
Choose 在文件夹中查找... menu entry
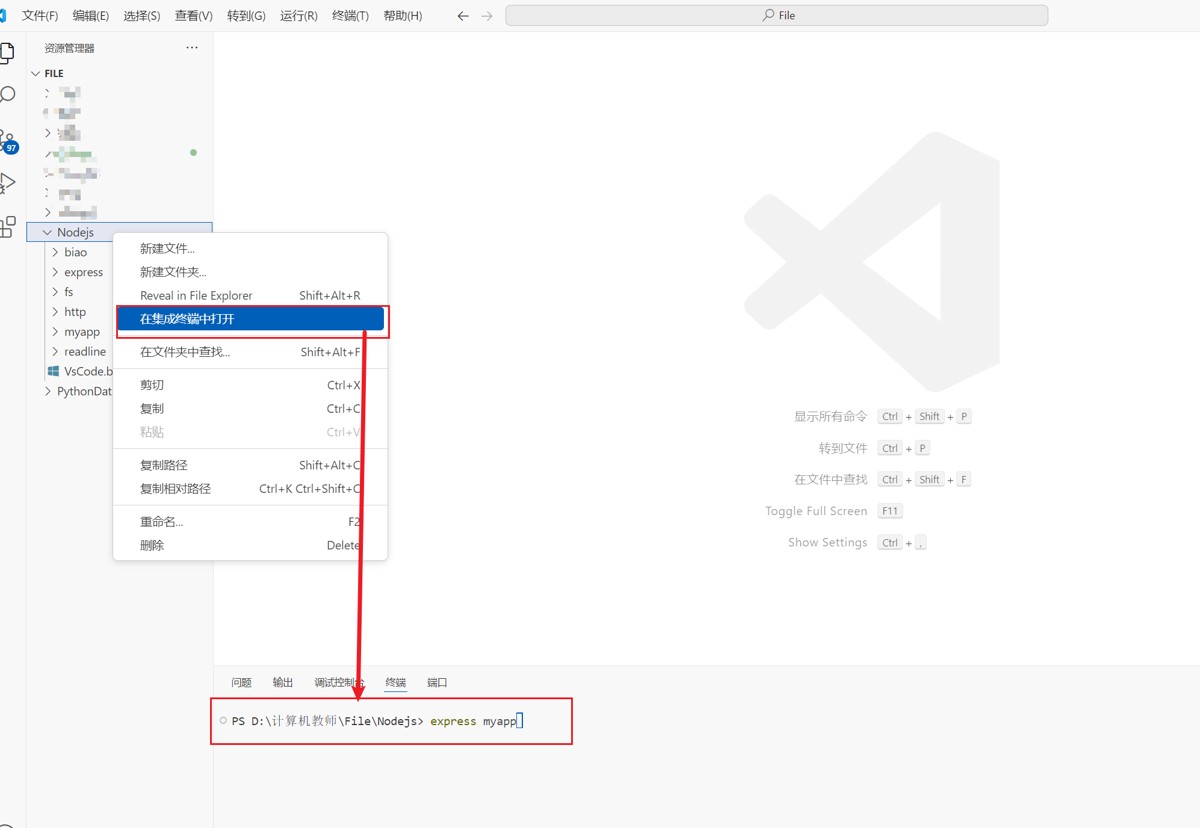click(250, 352)
